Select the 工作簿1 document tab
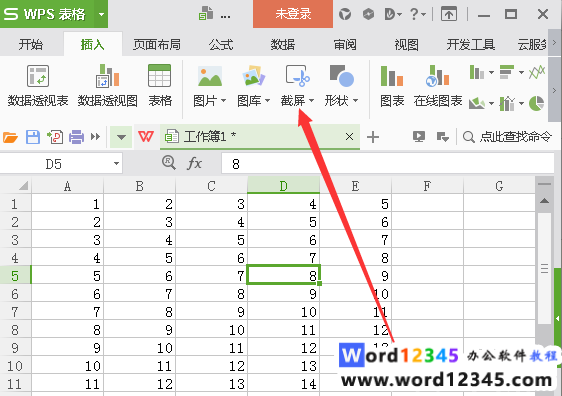This screenshot has width=562, height=396. (x=260, y=137)
